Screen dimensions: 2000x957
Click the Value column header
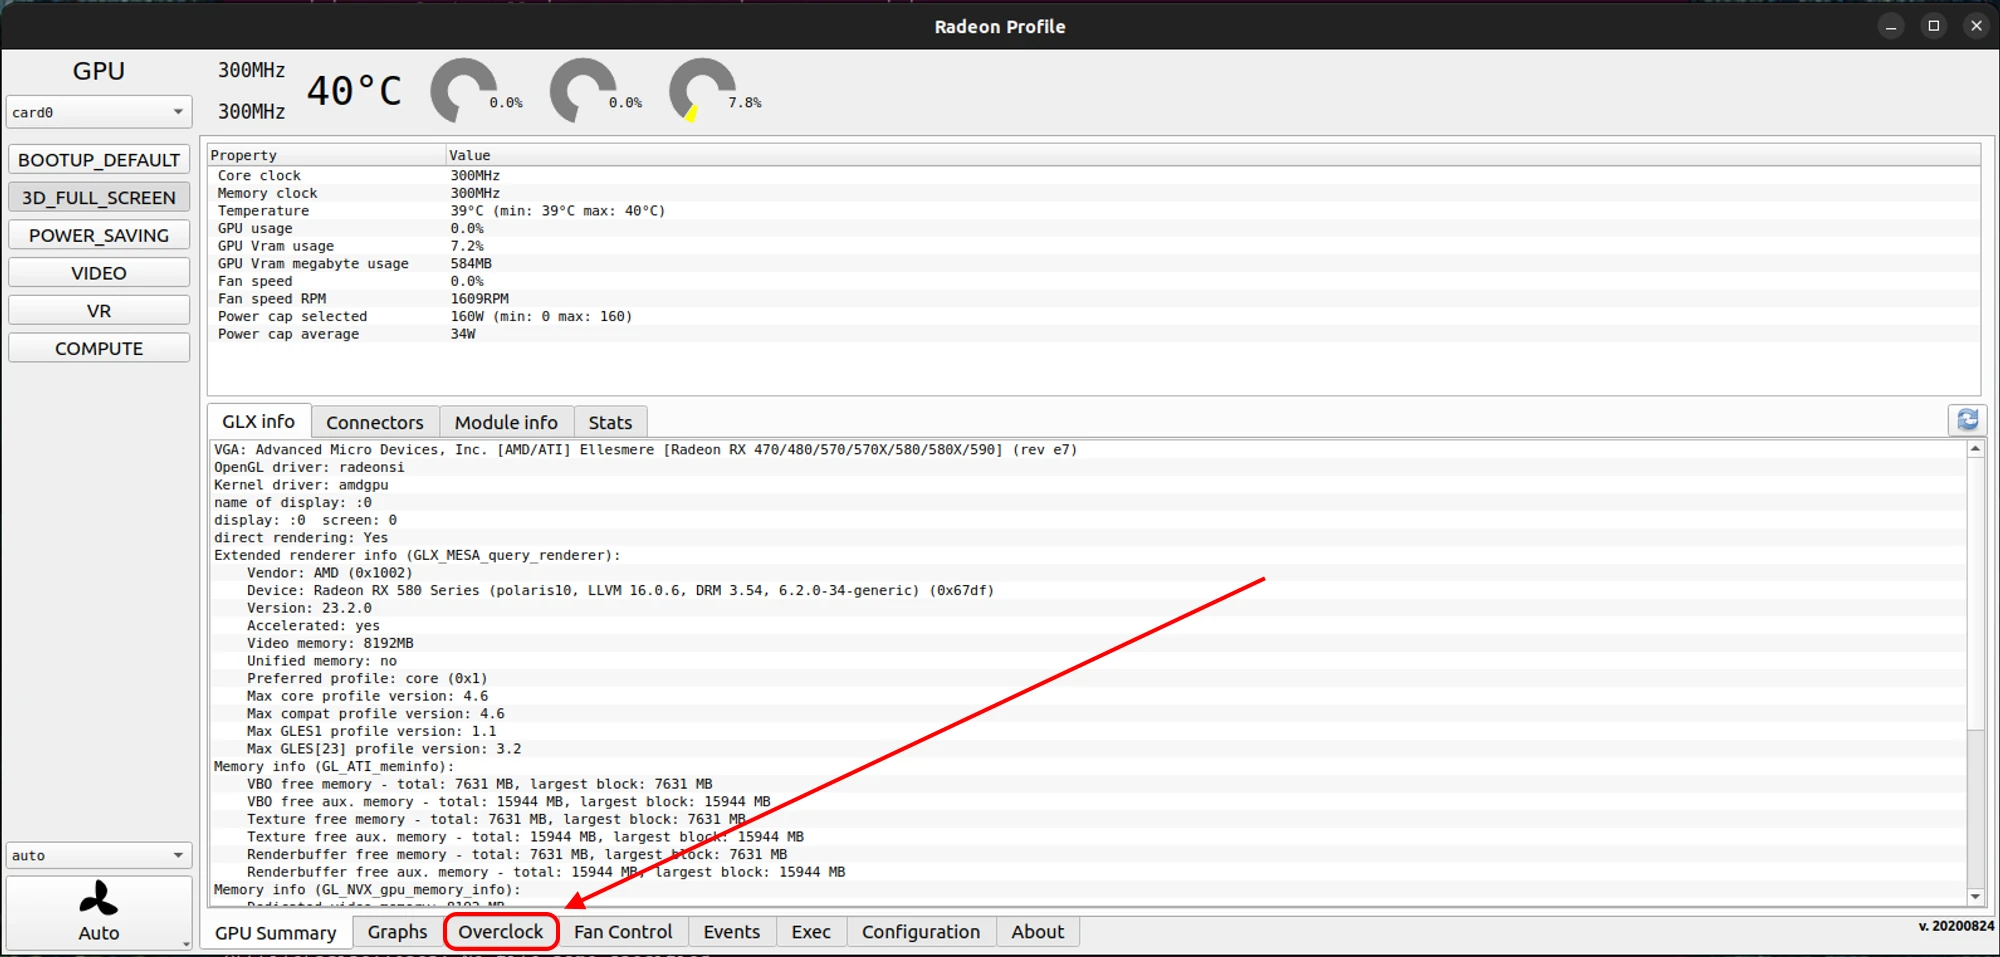coord(470,155)
